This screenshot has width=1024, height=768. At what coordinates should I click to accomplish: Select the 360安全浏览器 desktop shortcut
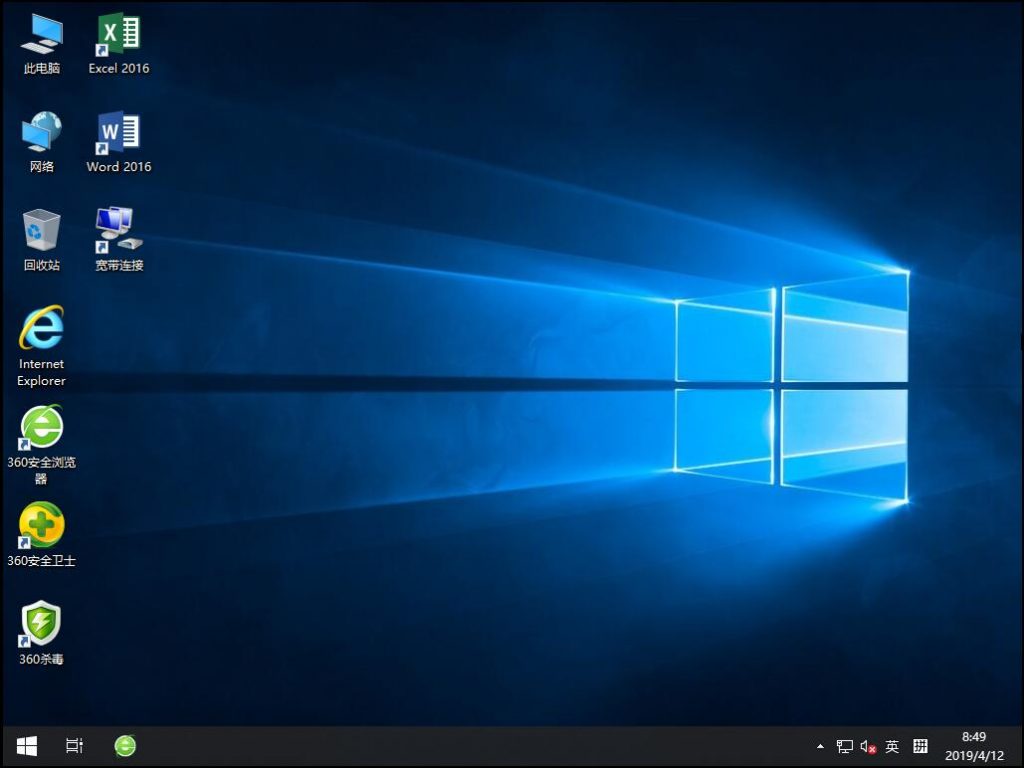tap(41, 445)
